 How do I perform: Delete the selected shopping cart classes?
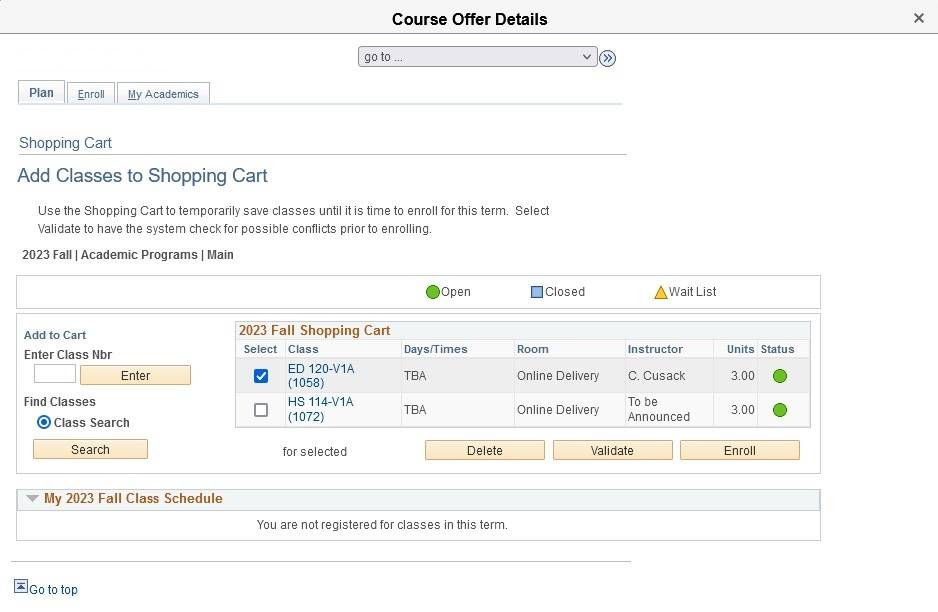[484, 450]
